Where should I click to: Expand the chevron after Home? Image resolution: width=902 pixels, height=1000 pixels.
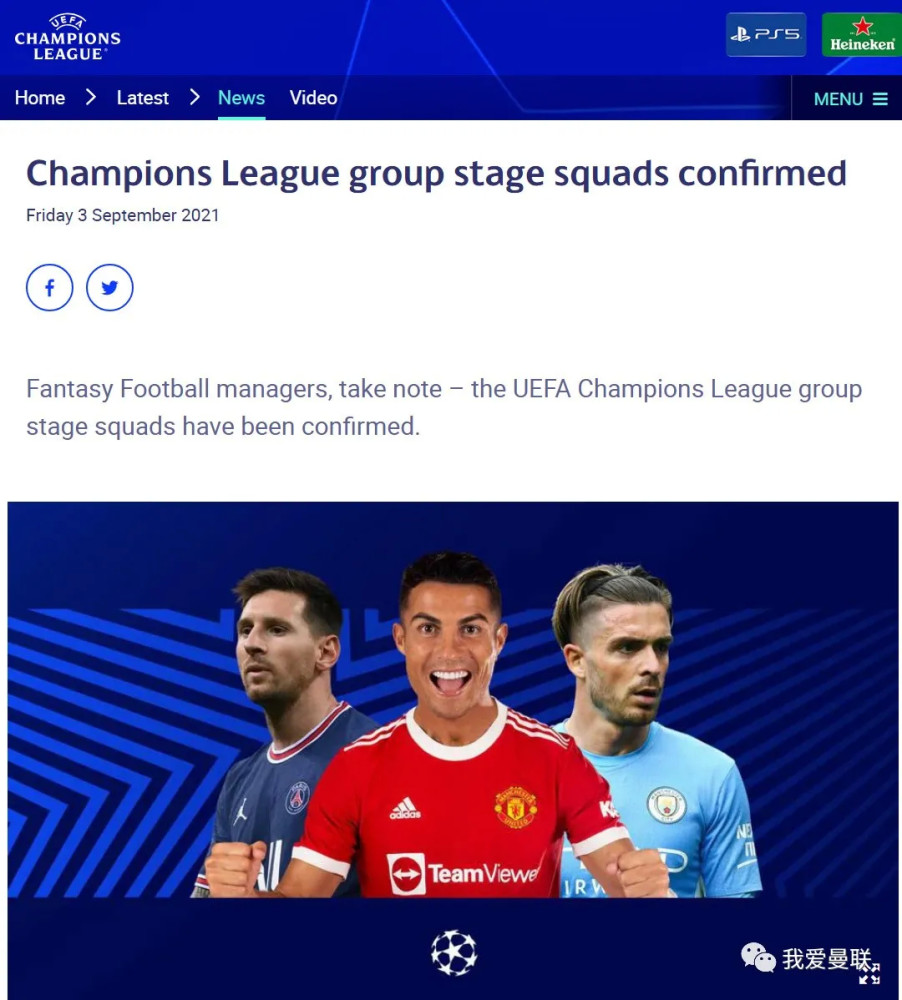91,98
